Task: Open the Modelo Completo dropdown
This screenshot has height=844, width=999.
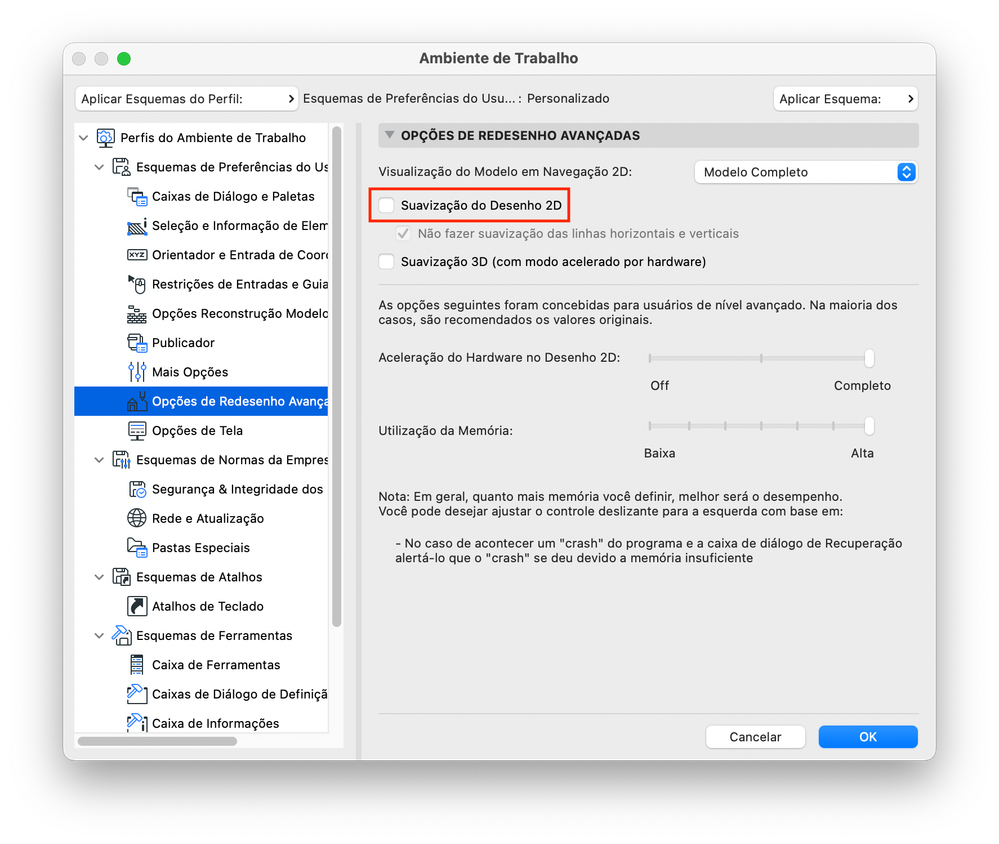Action: tap(806, 172)
